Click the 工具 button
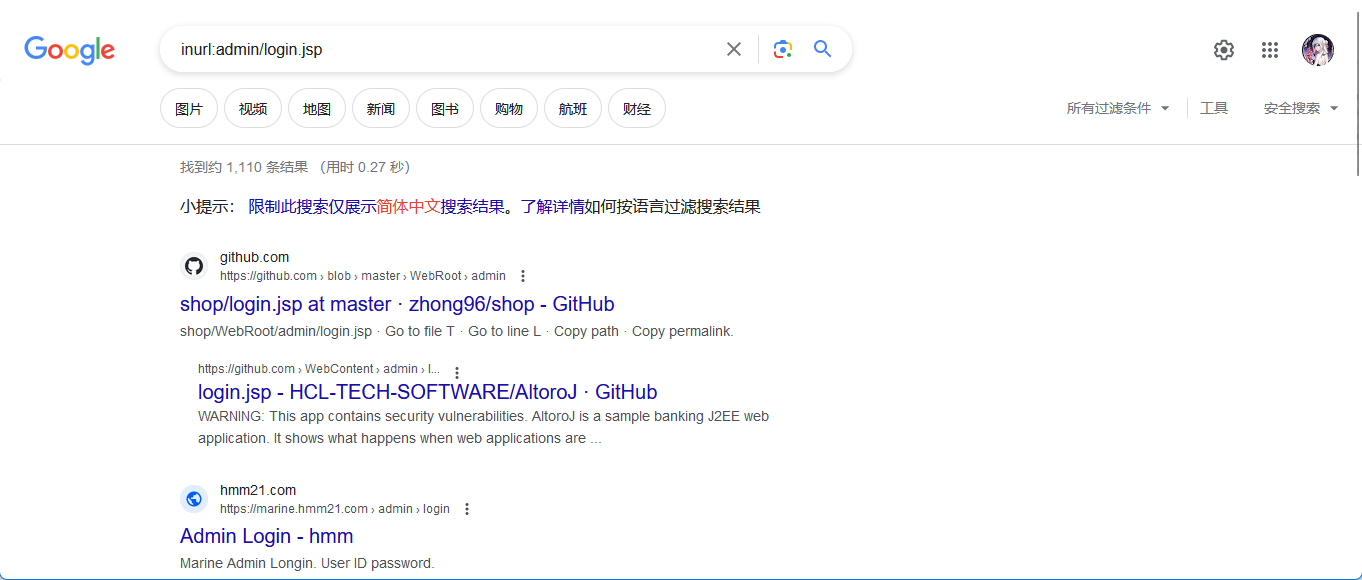The height and width of the screenshot is (580, 1362). [1214, 108]
